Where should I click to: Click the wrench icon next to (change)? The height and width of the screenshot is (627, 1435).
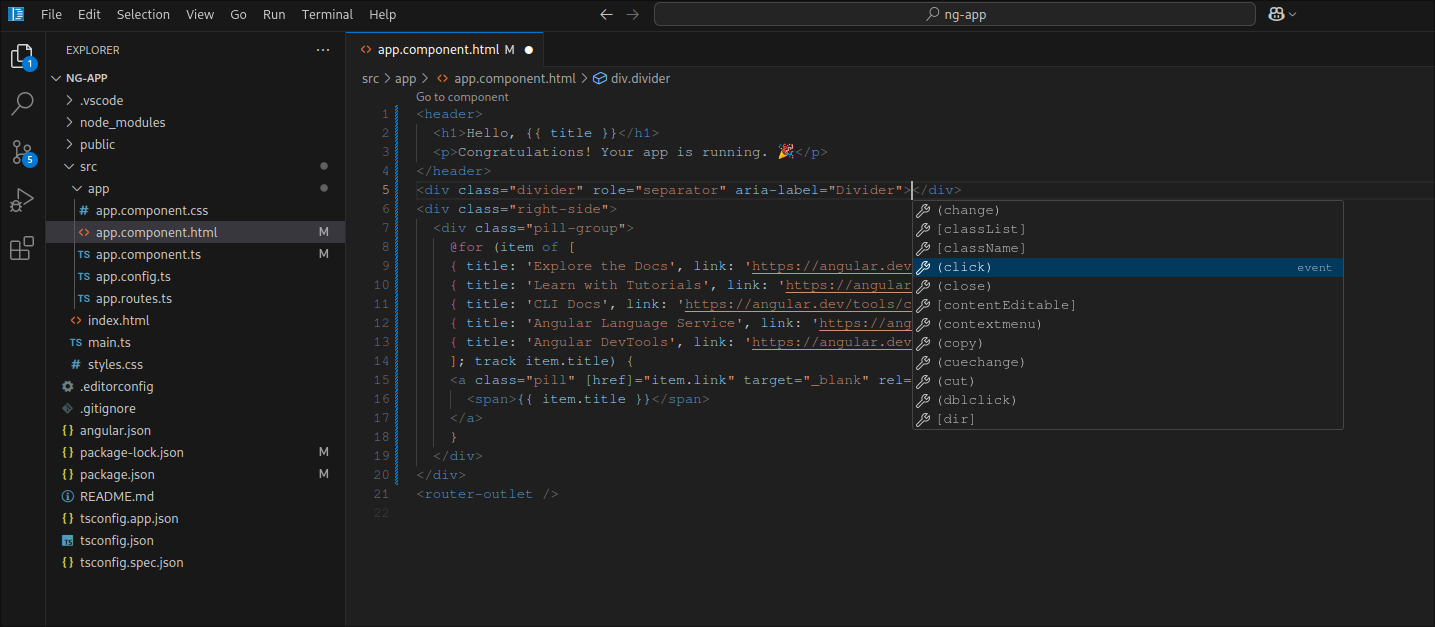click(924, 210)
